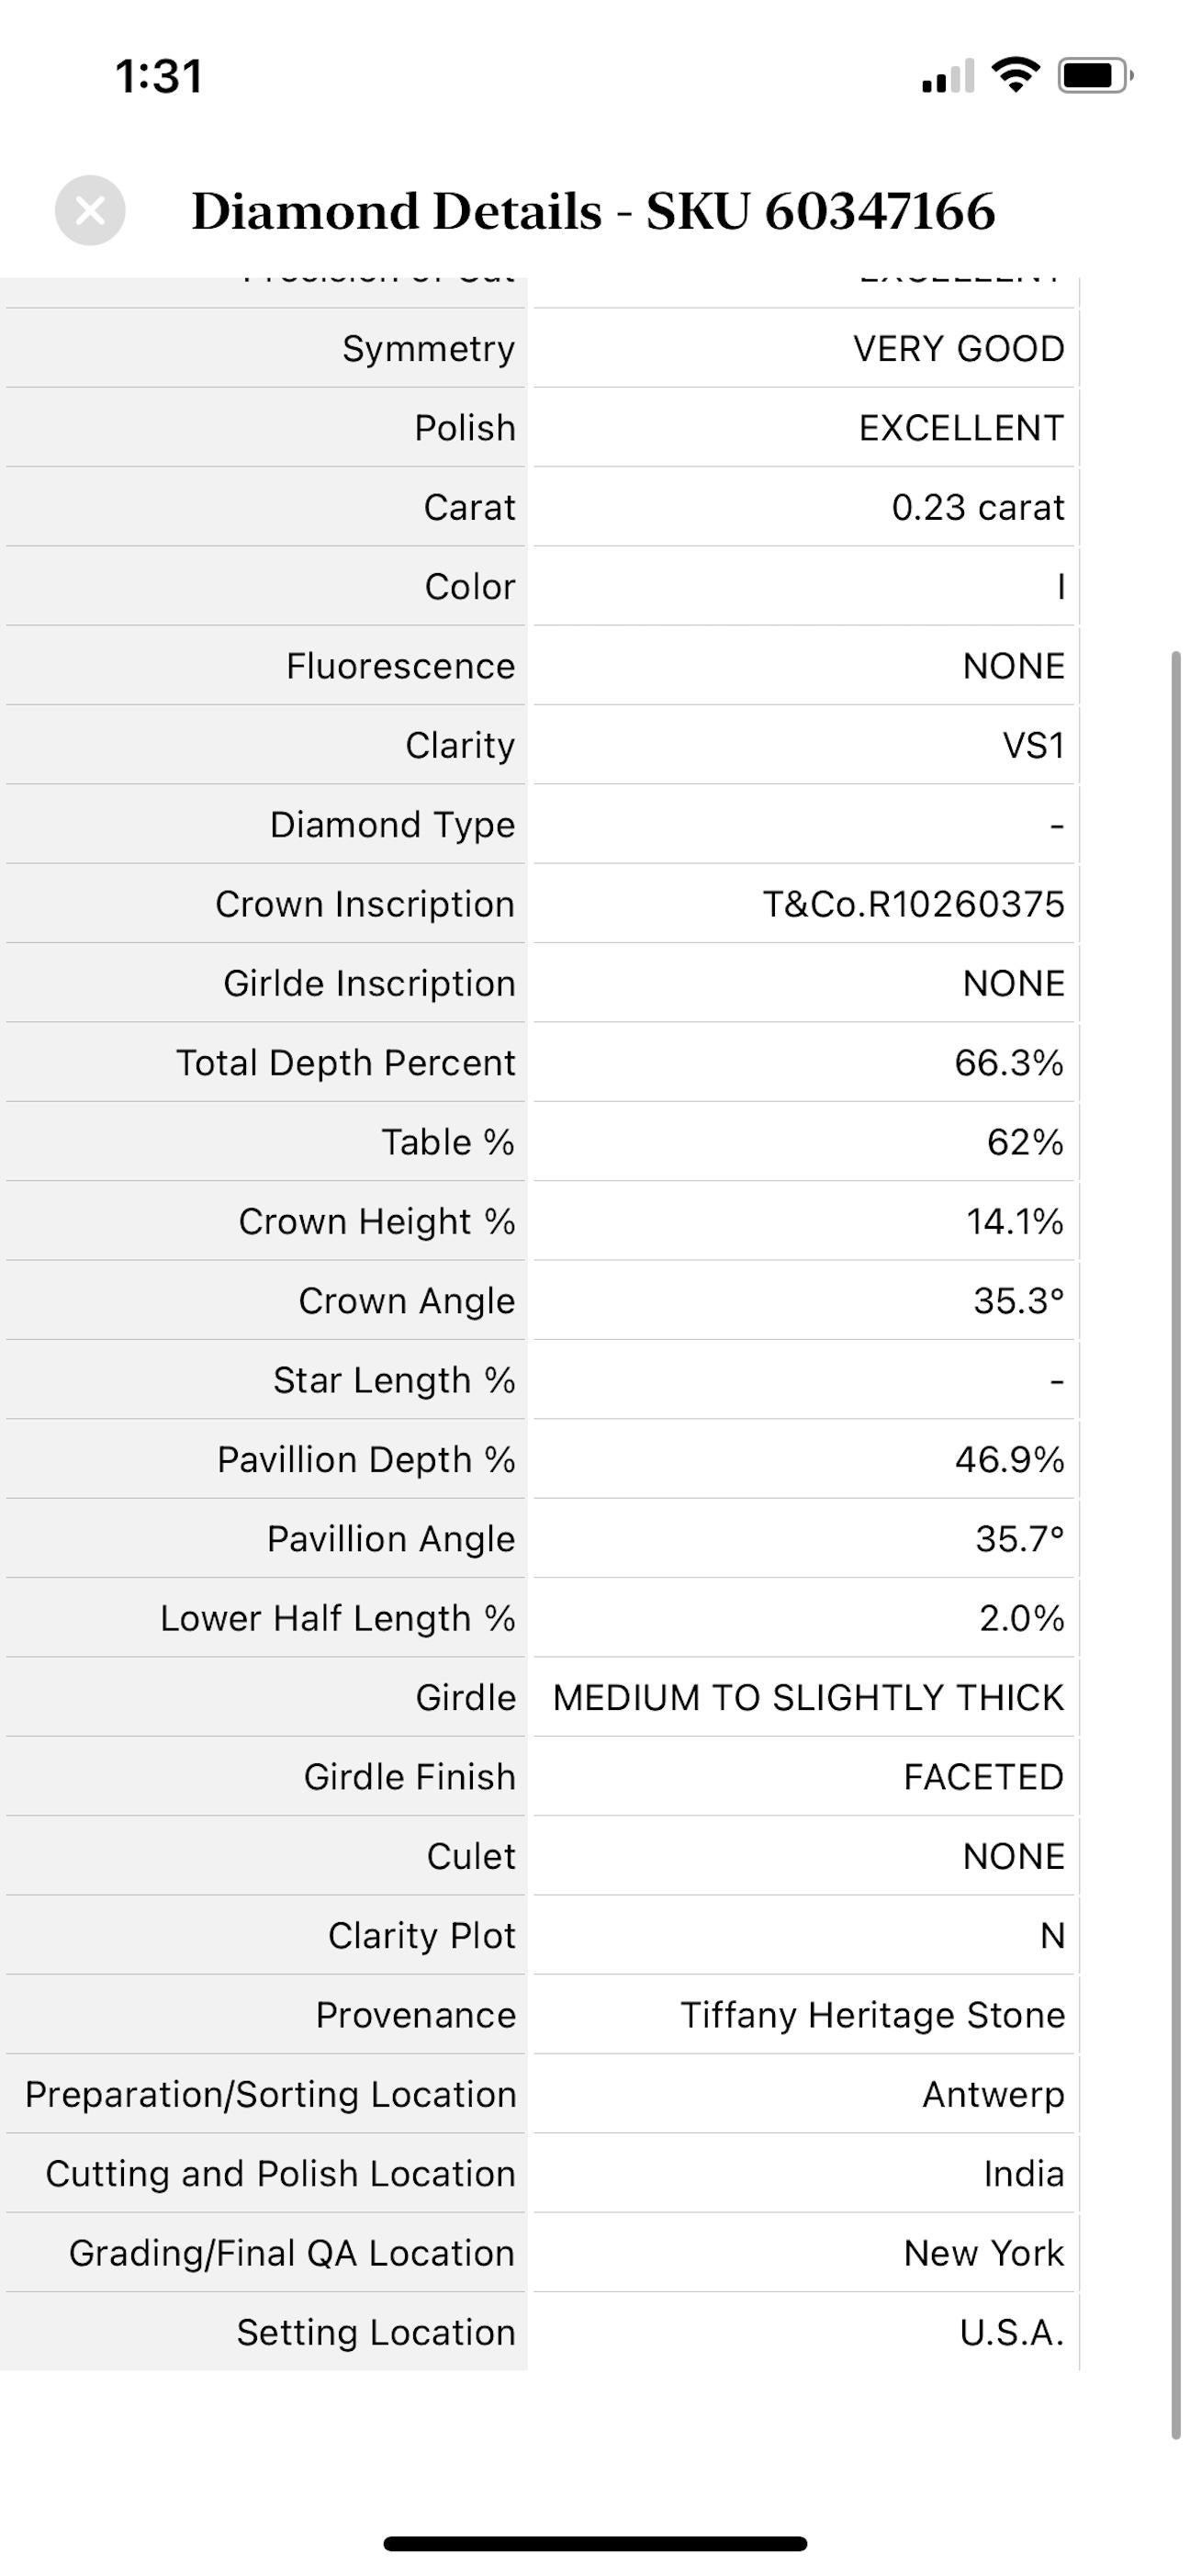Viewport: 1190px width, 2576px height.
Task: Tap the Provenance Tiffany Heritage Stone value
Action: [x=872, y=2015]
